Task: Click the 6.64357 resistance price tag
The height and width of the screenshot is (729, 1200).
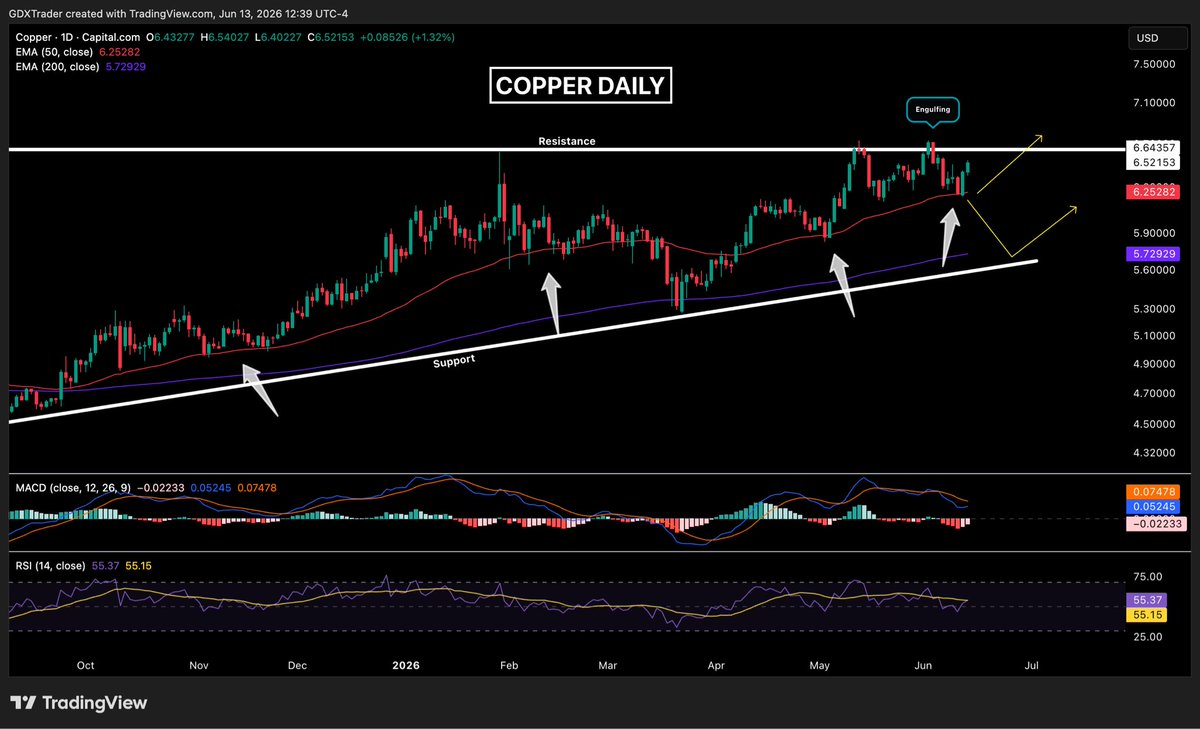Action: 1154,147
